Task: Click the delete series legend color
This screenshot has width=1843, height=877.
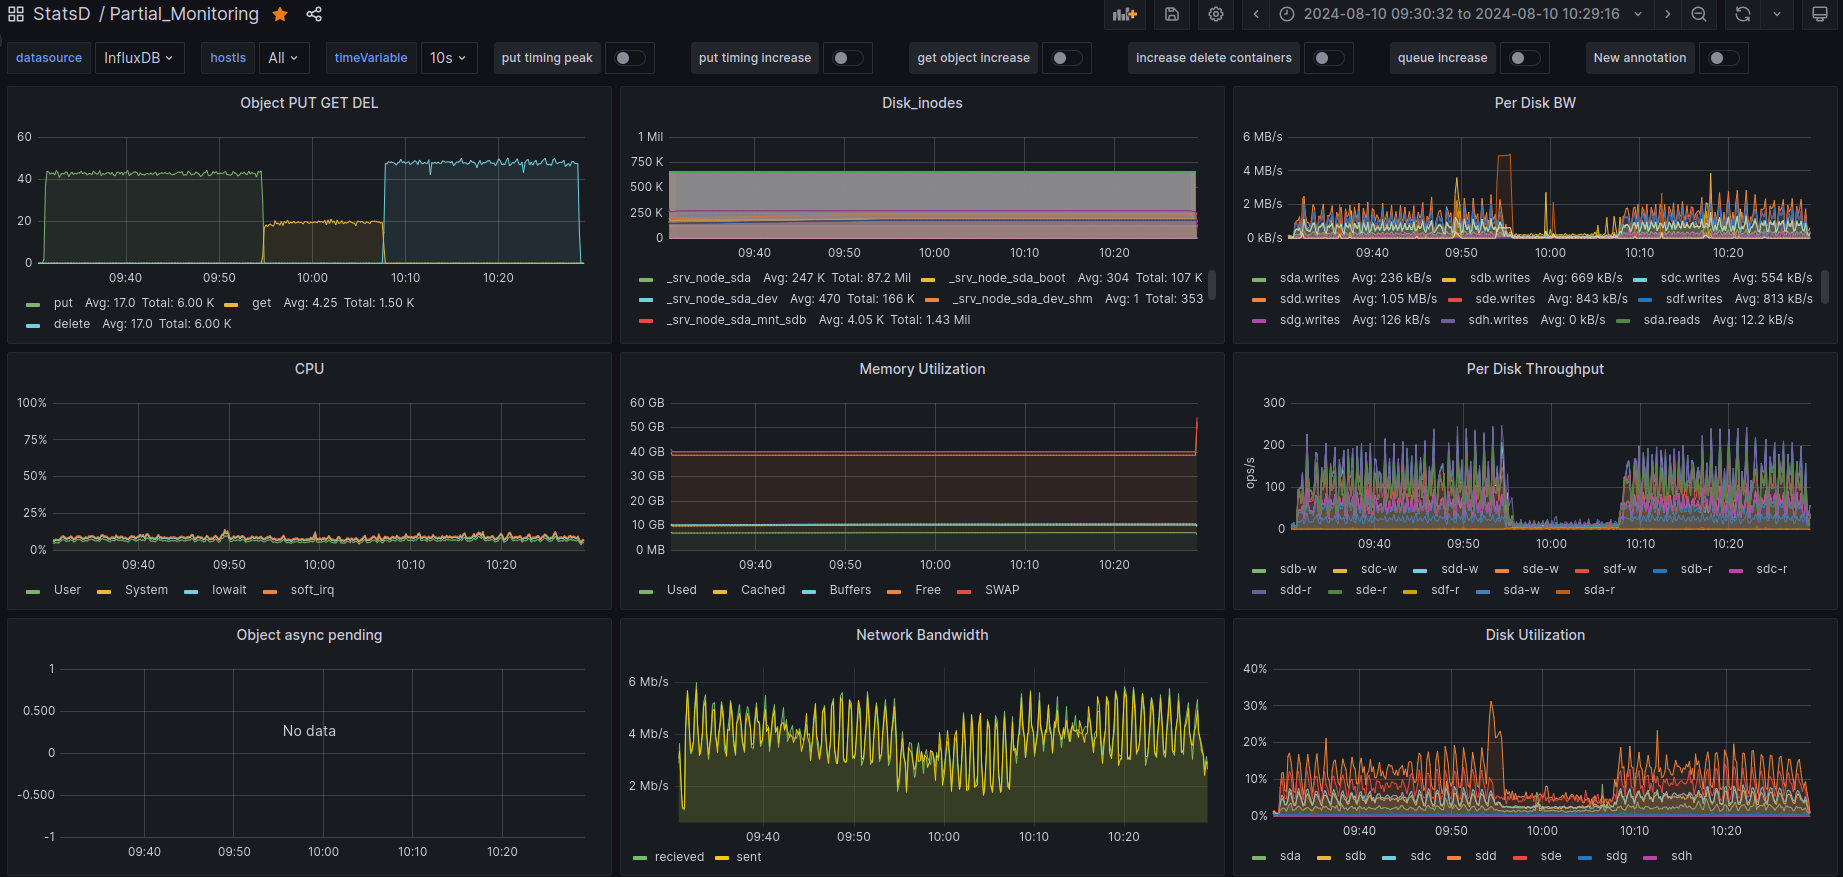Action: [x=33, y=325]
